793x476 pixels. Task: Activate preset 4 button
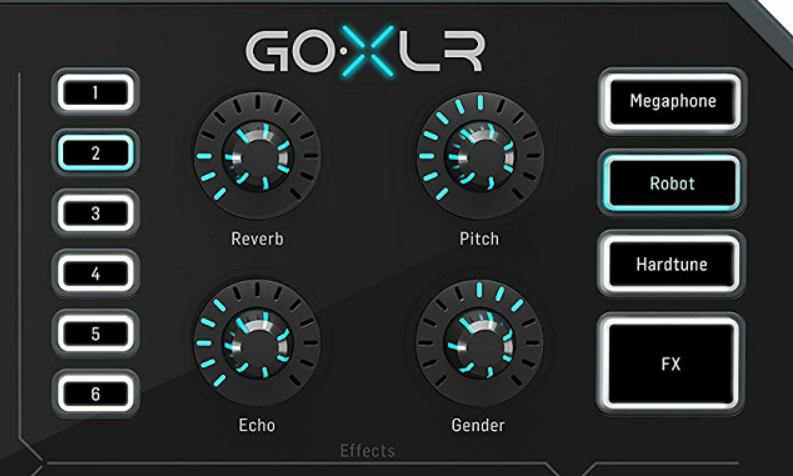[95, 273]
